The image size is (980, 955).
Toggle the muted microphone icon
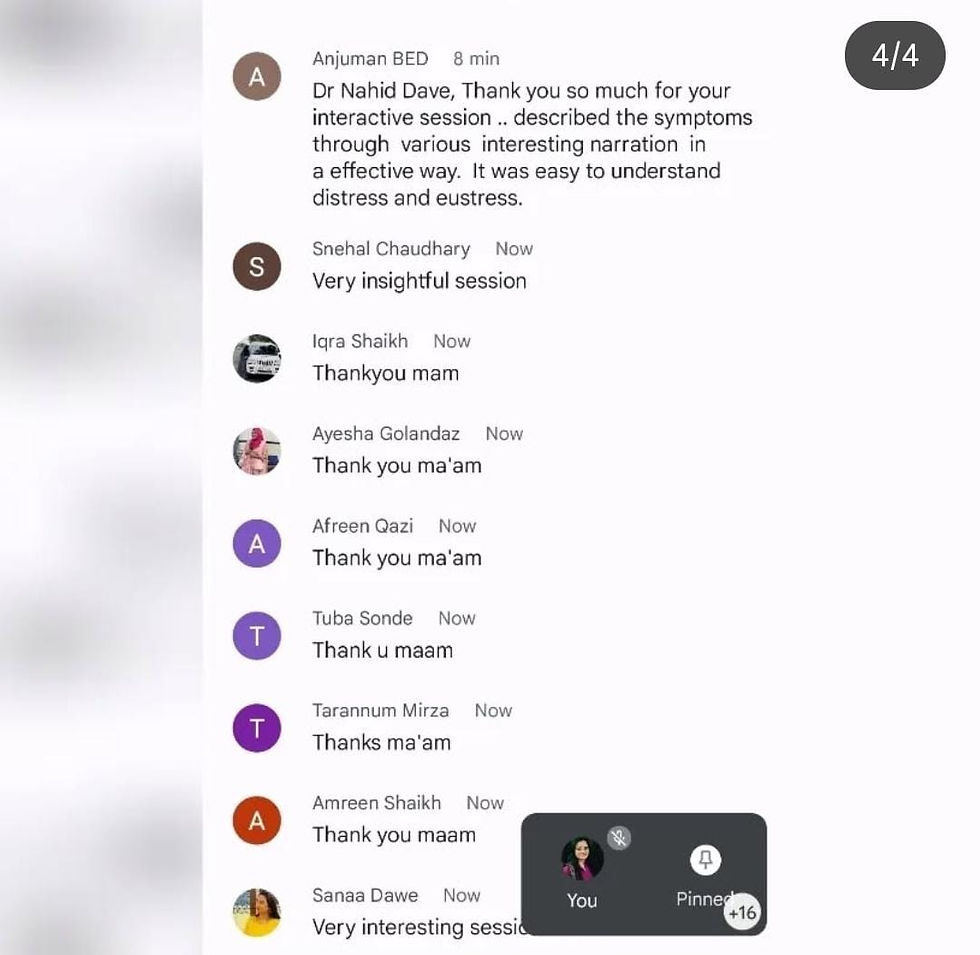[619, 838]
